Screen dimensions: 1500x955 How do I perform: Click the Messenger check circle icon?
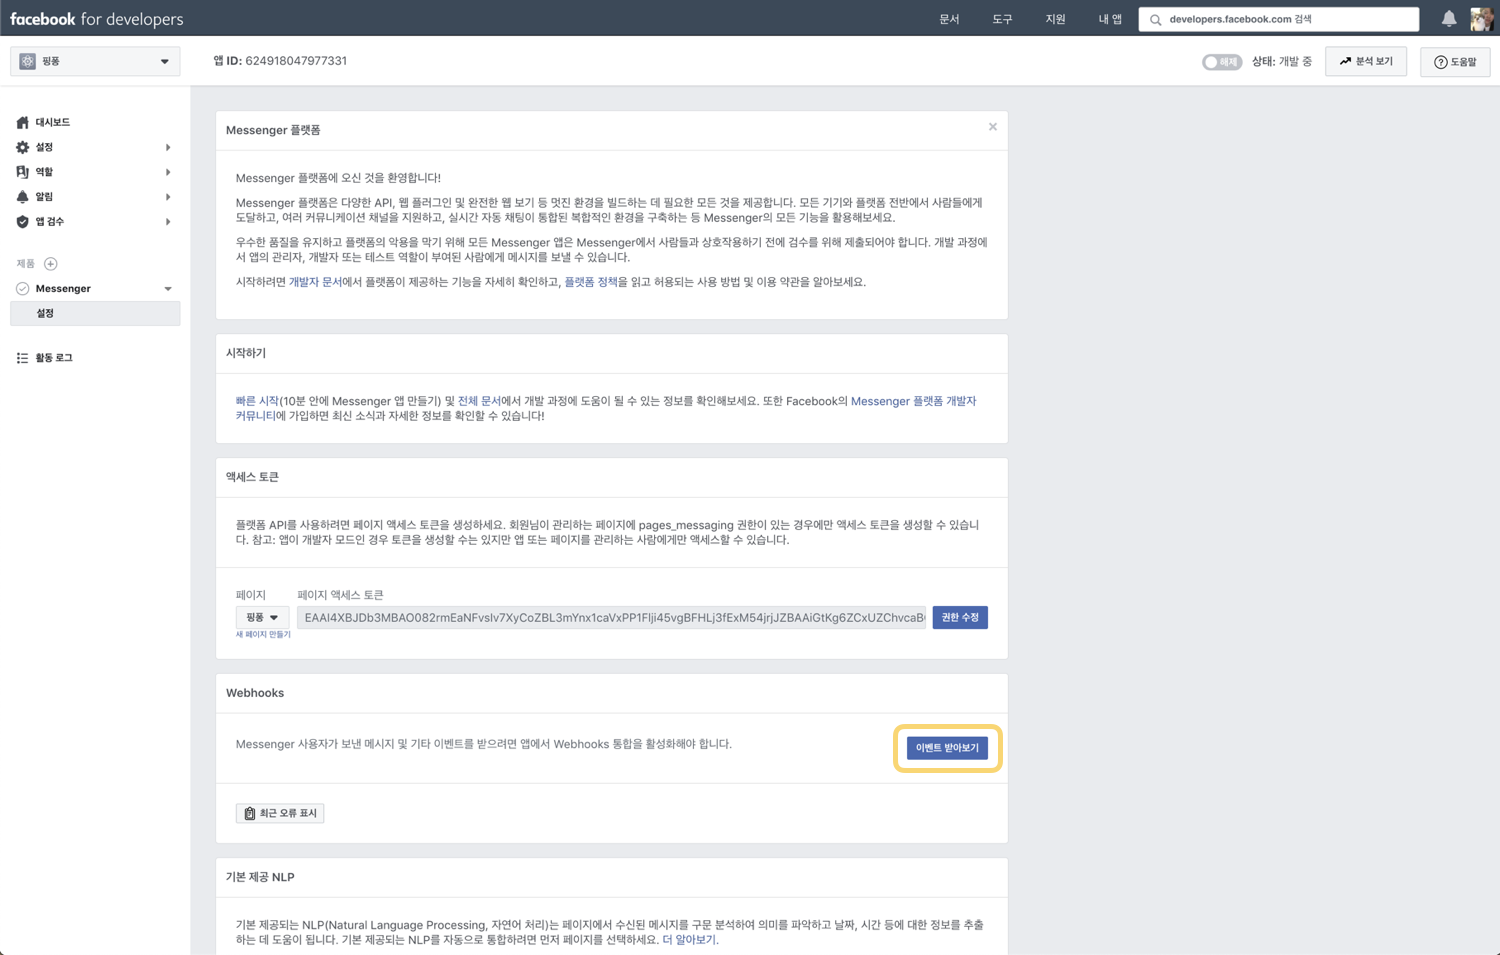click(22, 289)
